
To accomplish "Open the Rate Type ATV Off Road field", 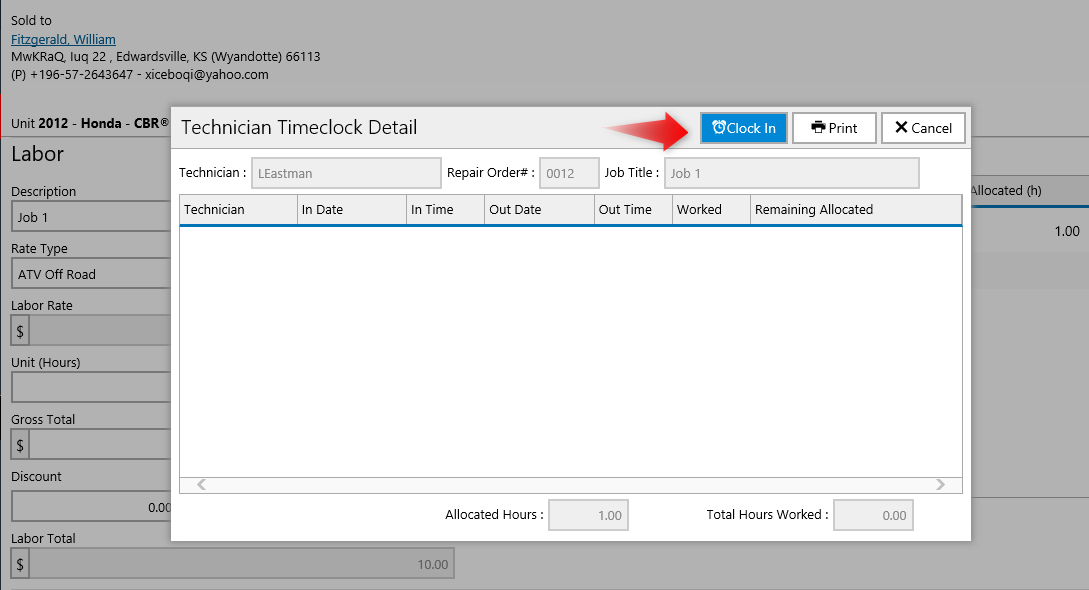I will [91, 274].
